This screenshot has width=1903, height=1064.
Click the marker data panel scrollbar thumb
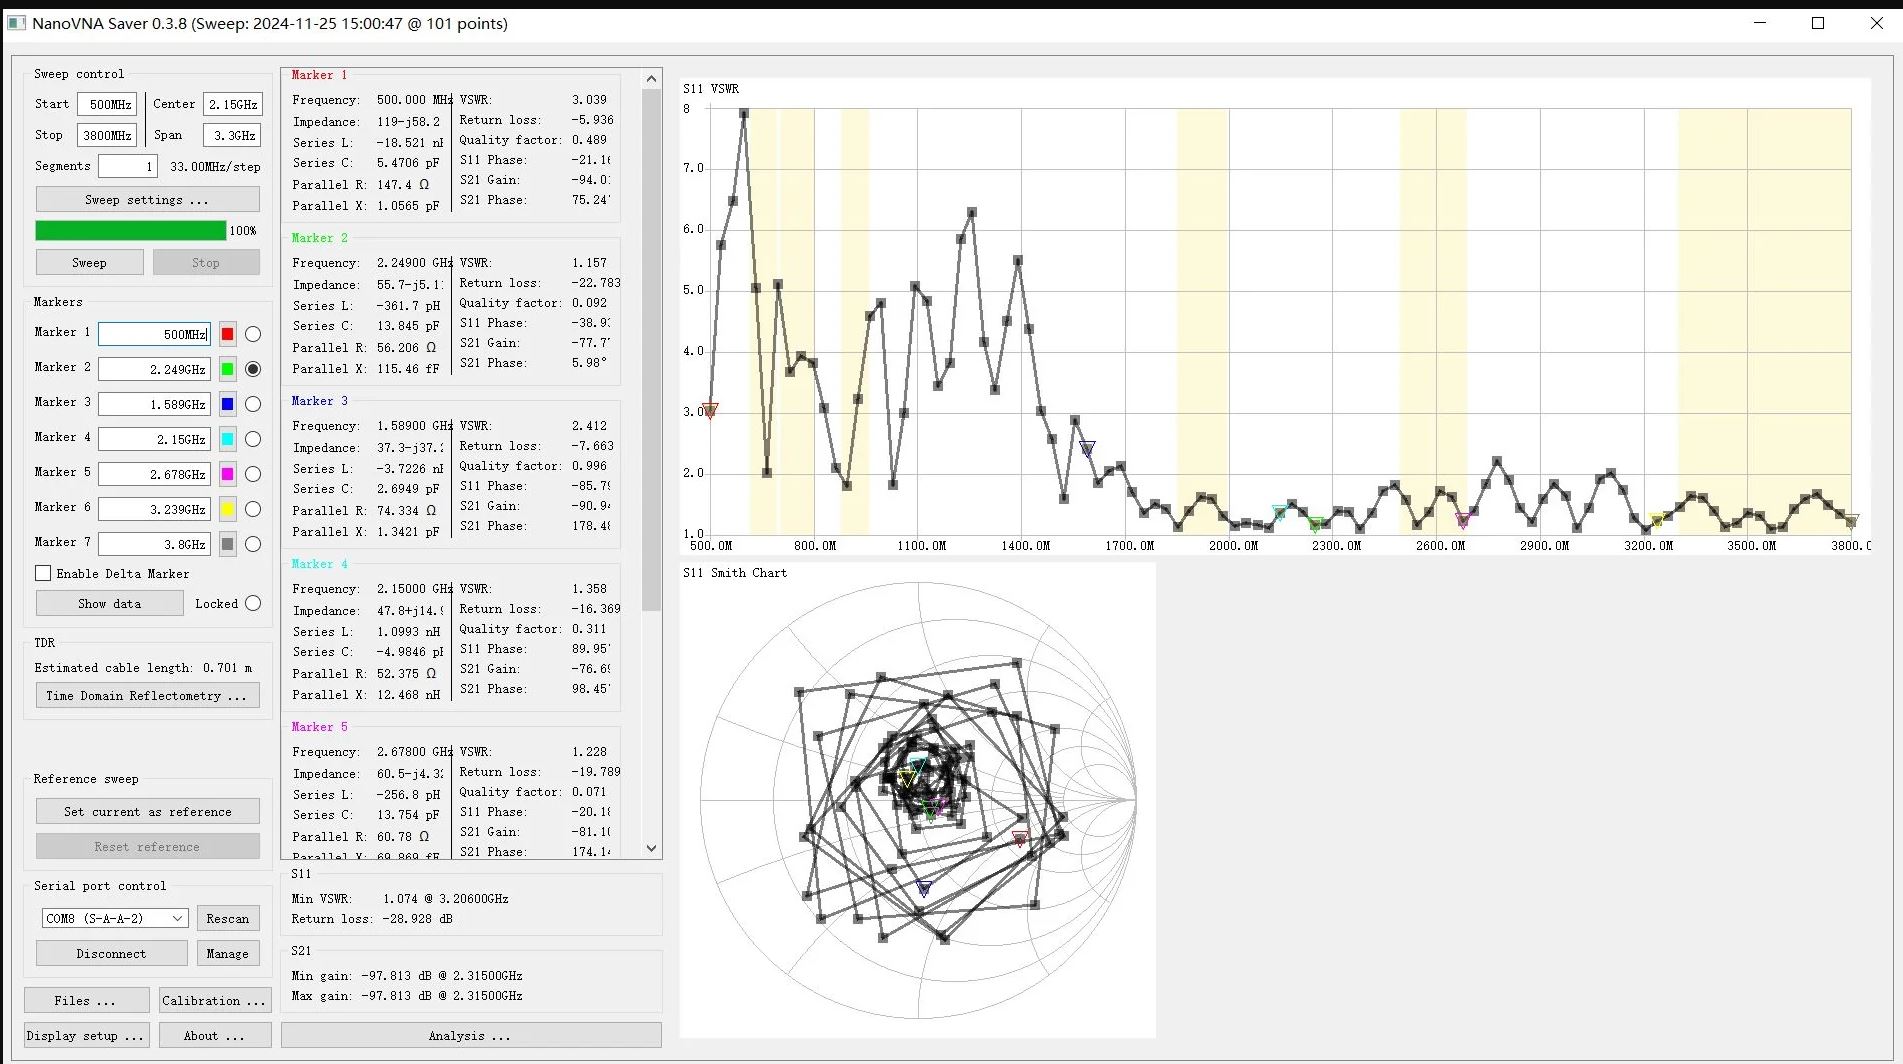click(652, 350)
